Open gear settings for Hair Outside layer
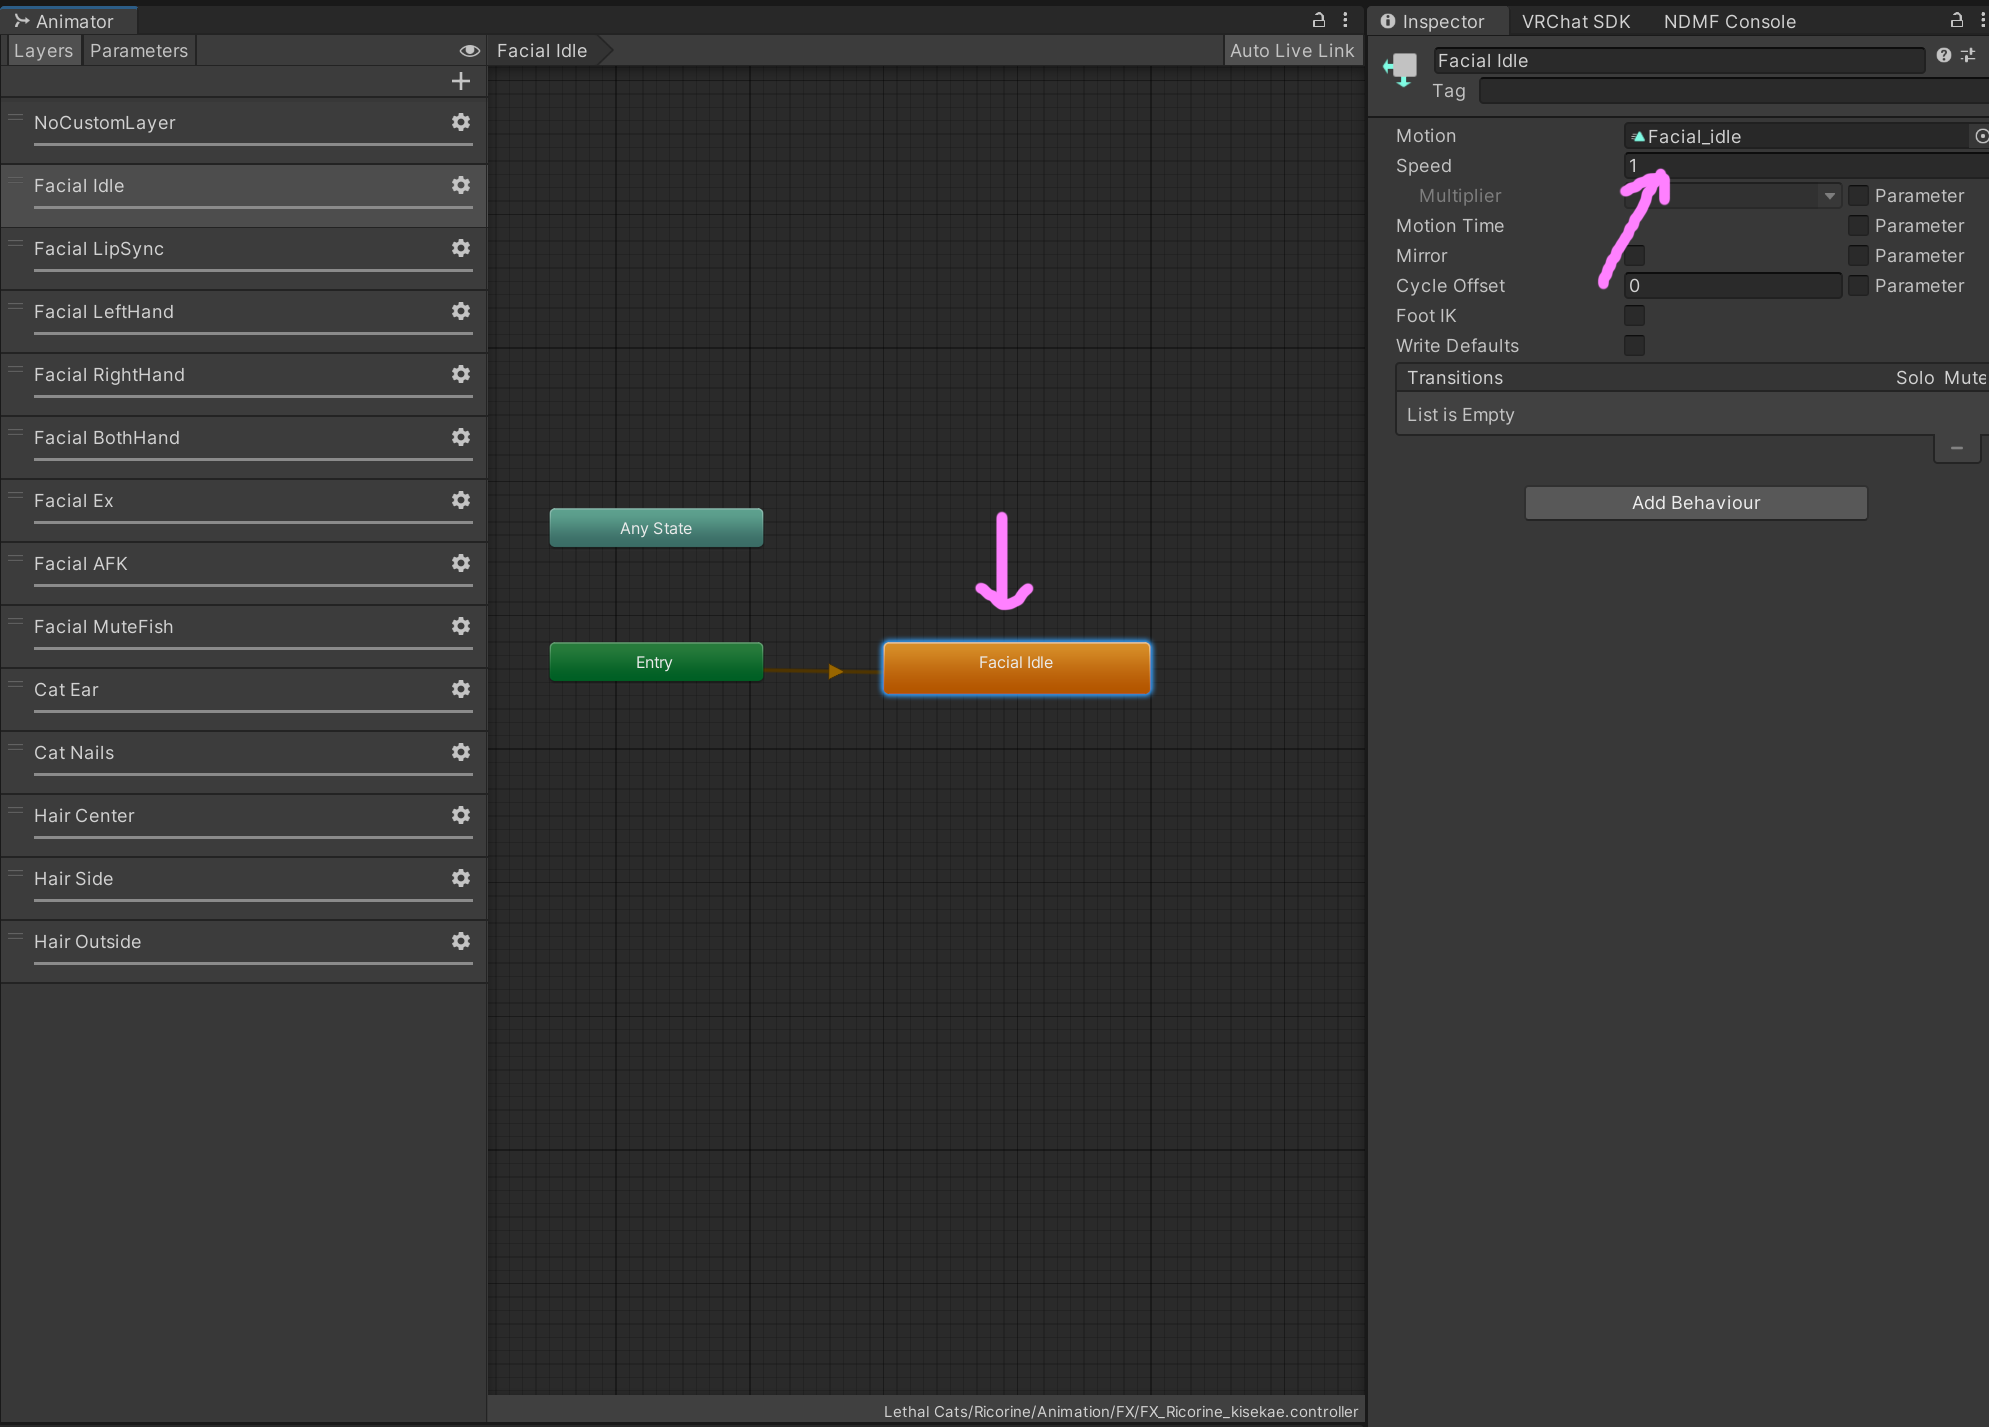 [x=460, y=941]
